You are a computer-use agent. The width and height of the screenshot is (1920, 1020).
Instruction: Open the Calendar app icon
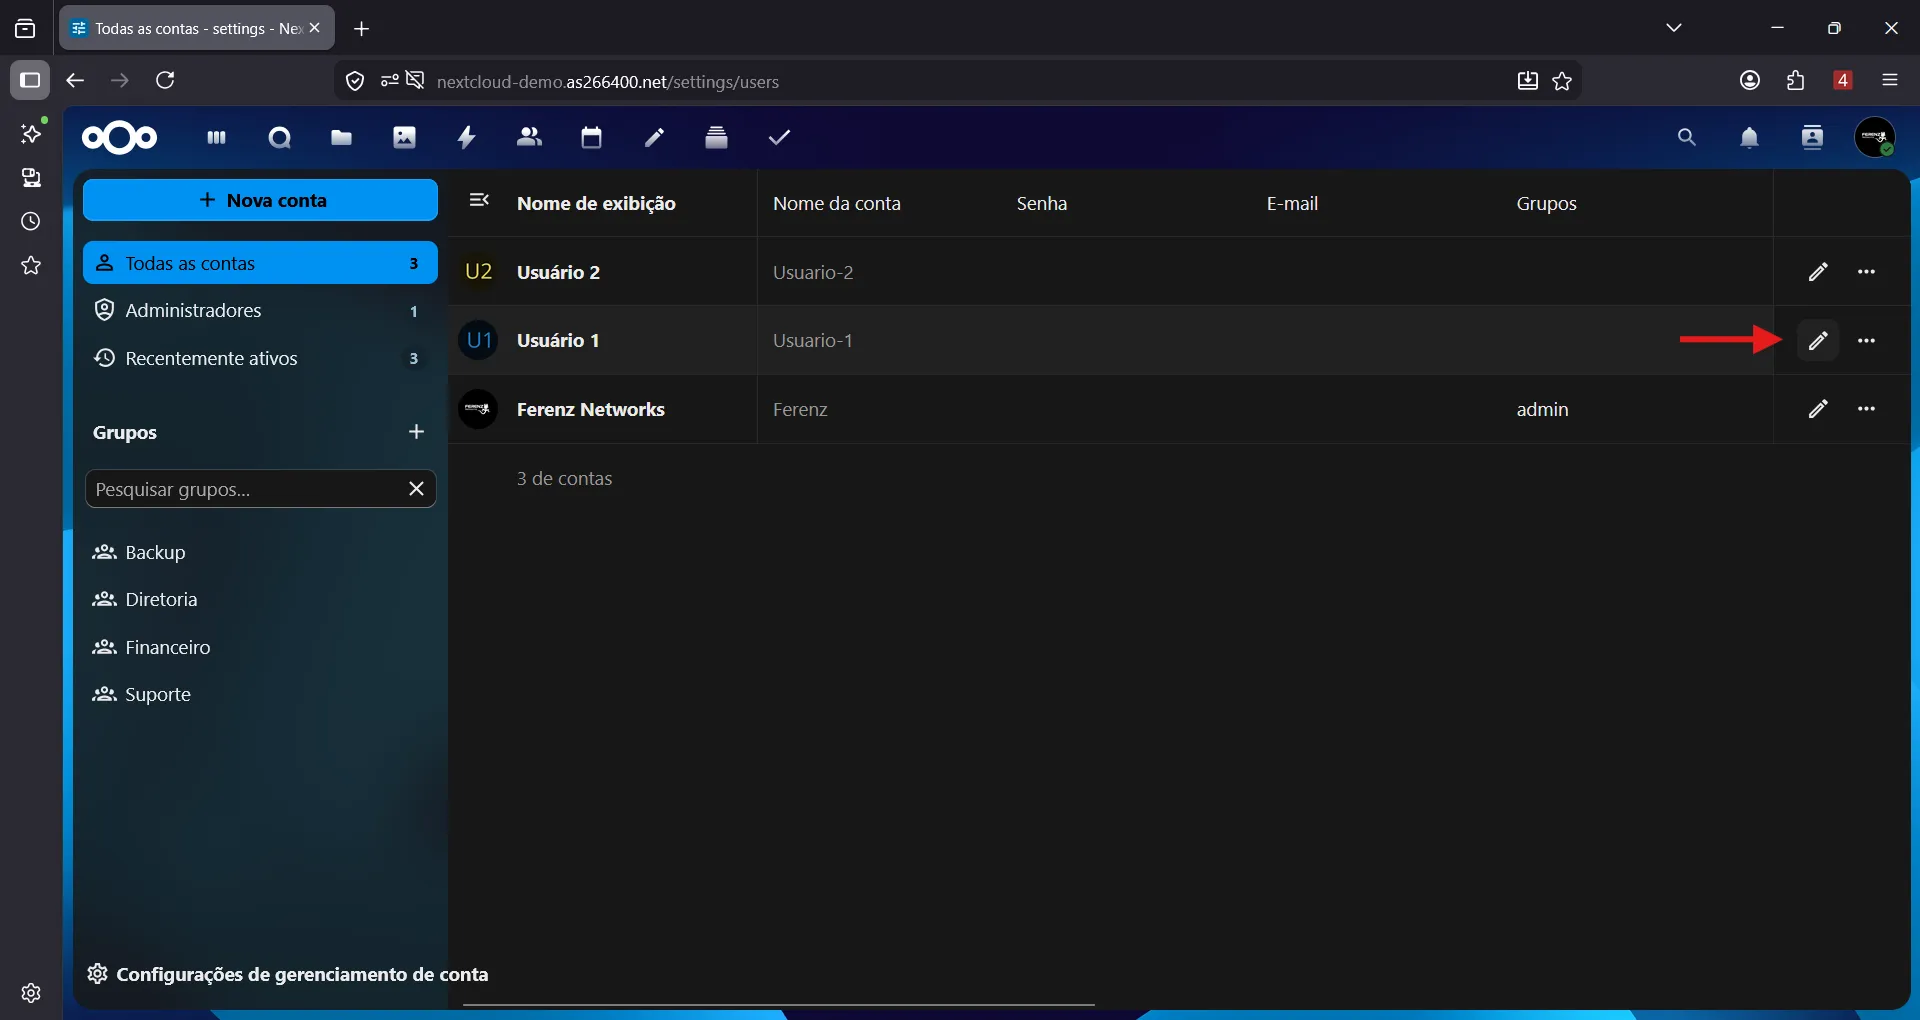[x=592, y=138]
